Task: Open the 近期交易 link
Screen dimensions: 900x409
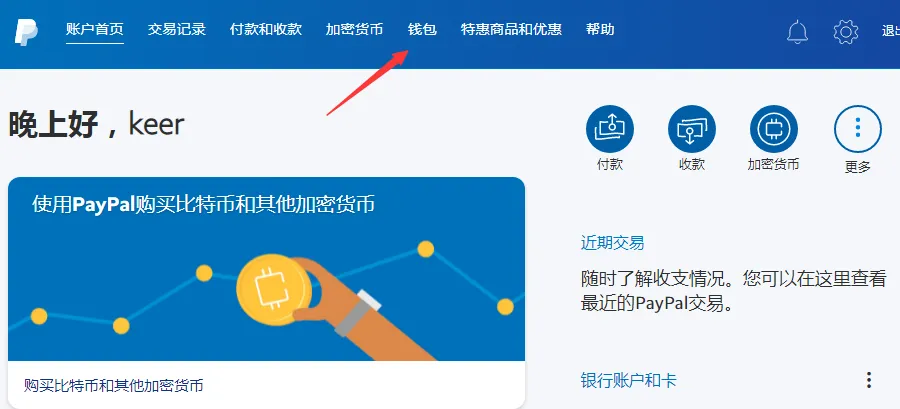Action: (612, 243)
